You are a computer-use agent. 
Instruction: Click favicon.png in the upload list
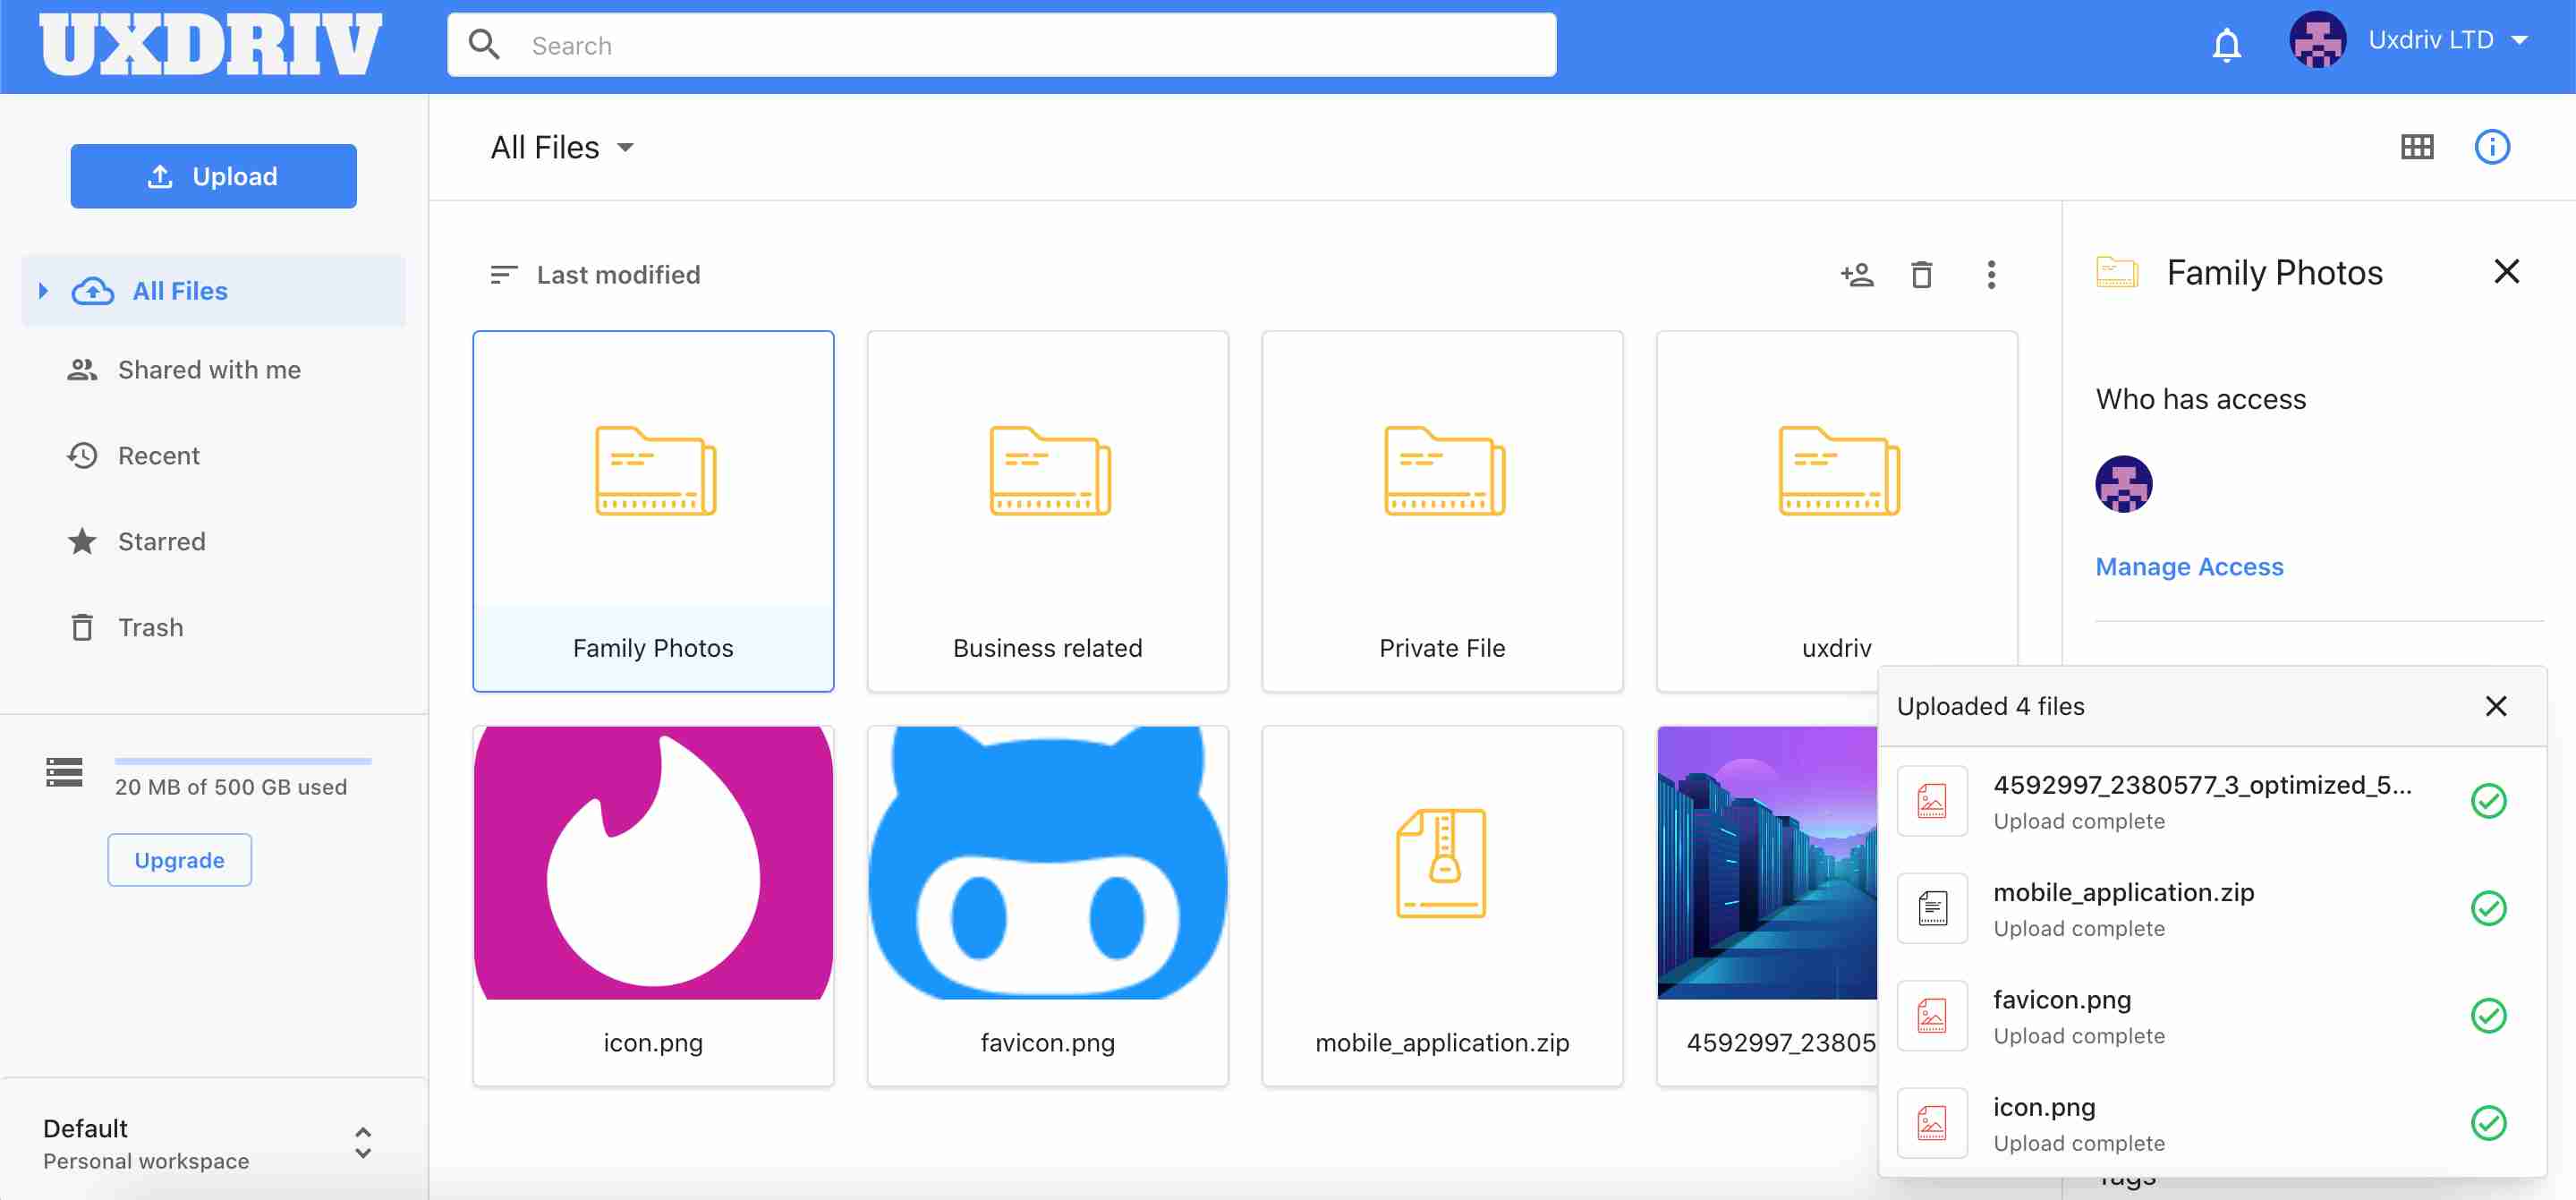point(2061,1000)
